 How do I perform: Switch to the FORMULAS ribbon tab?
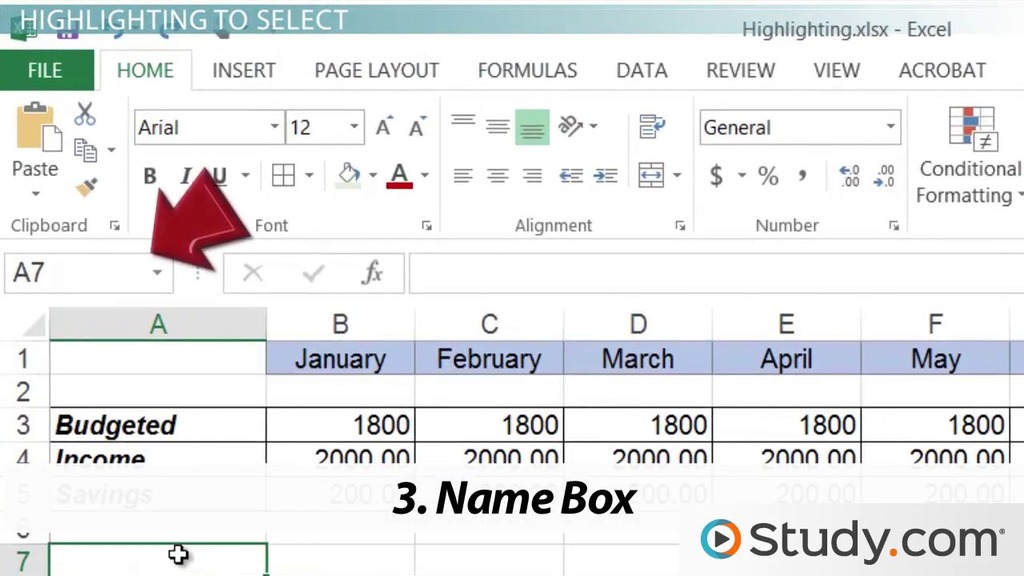pyautogui.click(x=527, y=70)
